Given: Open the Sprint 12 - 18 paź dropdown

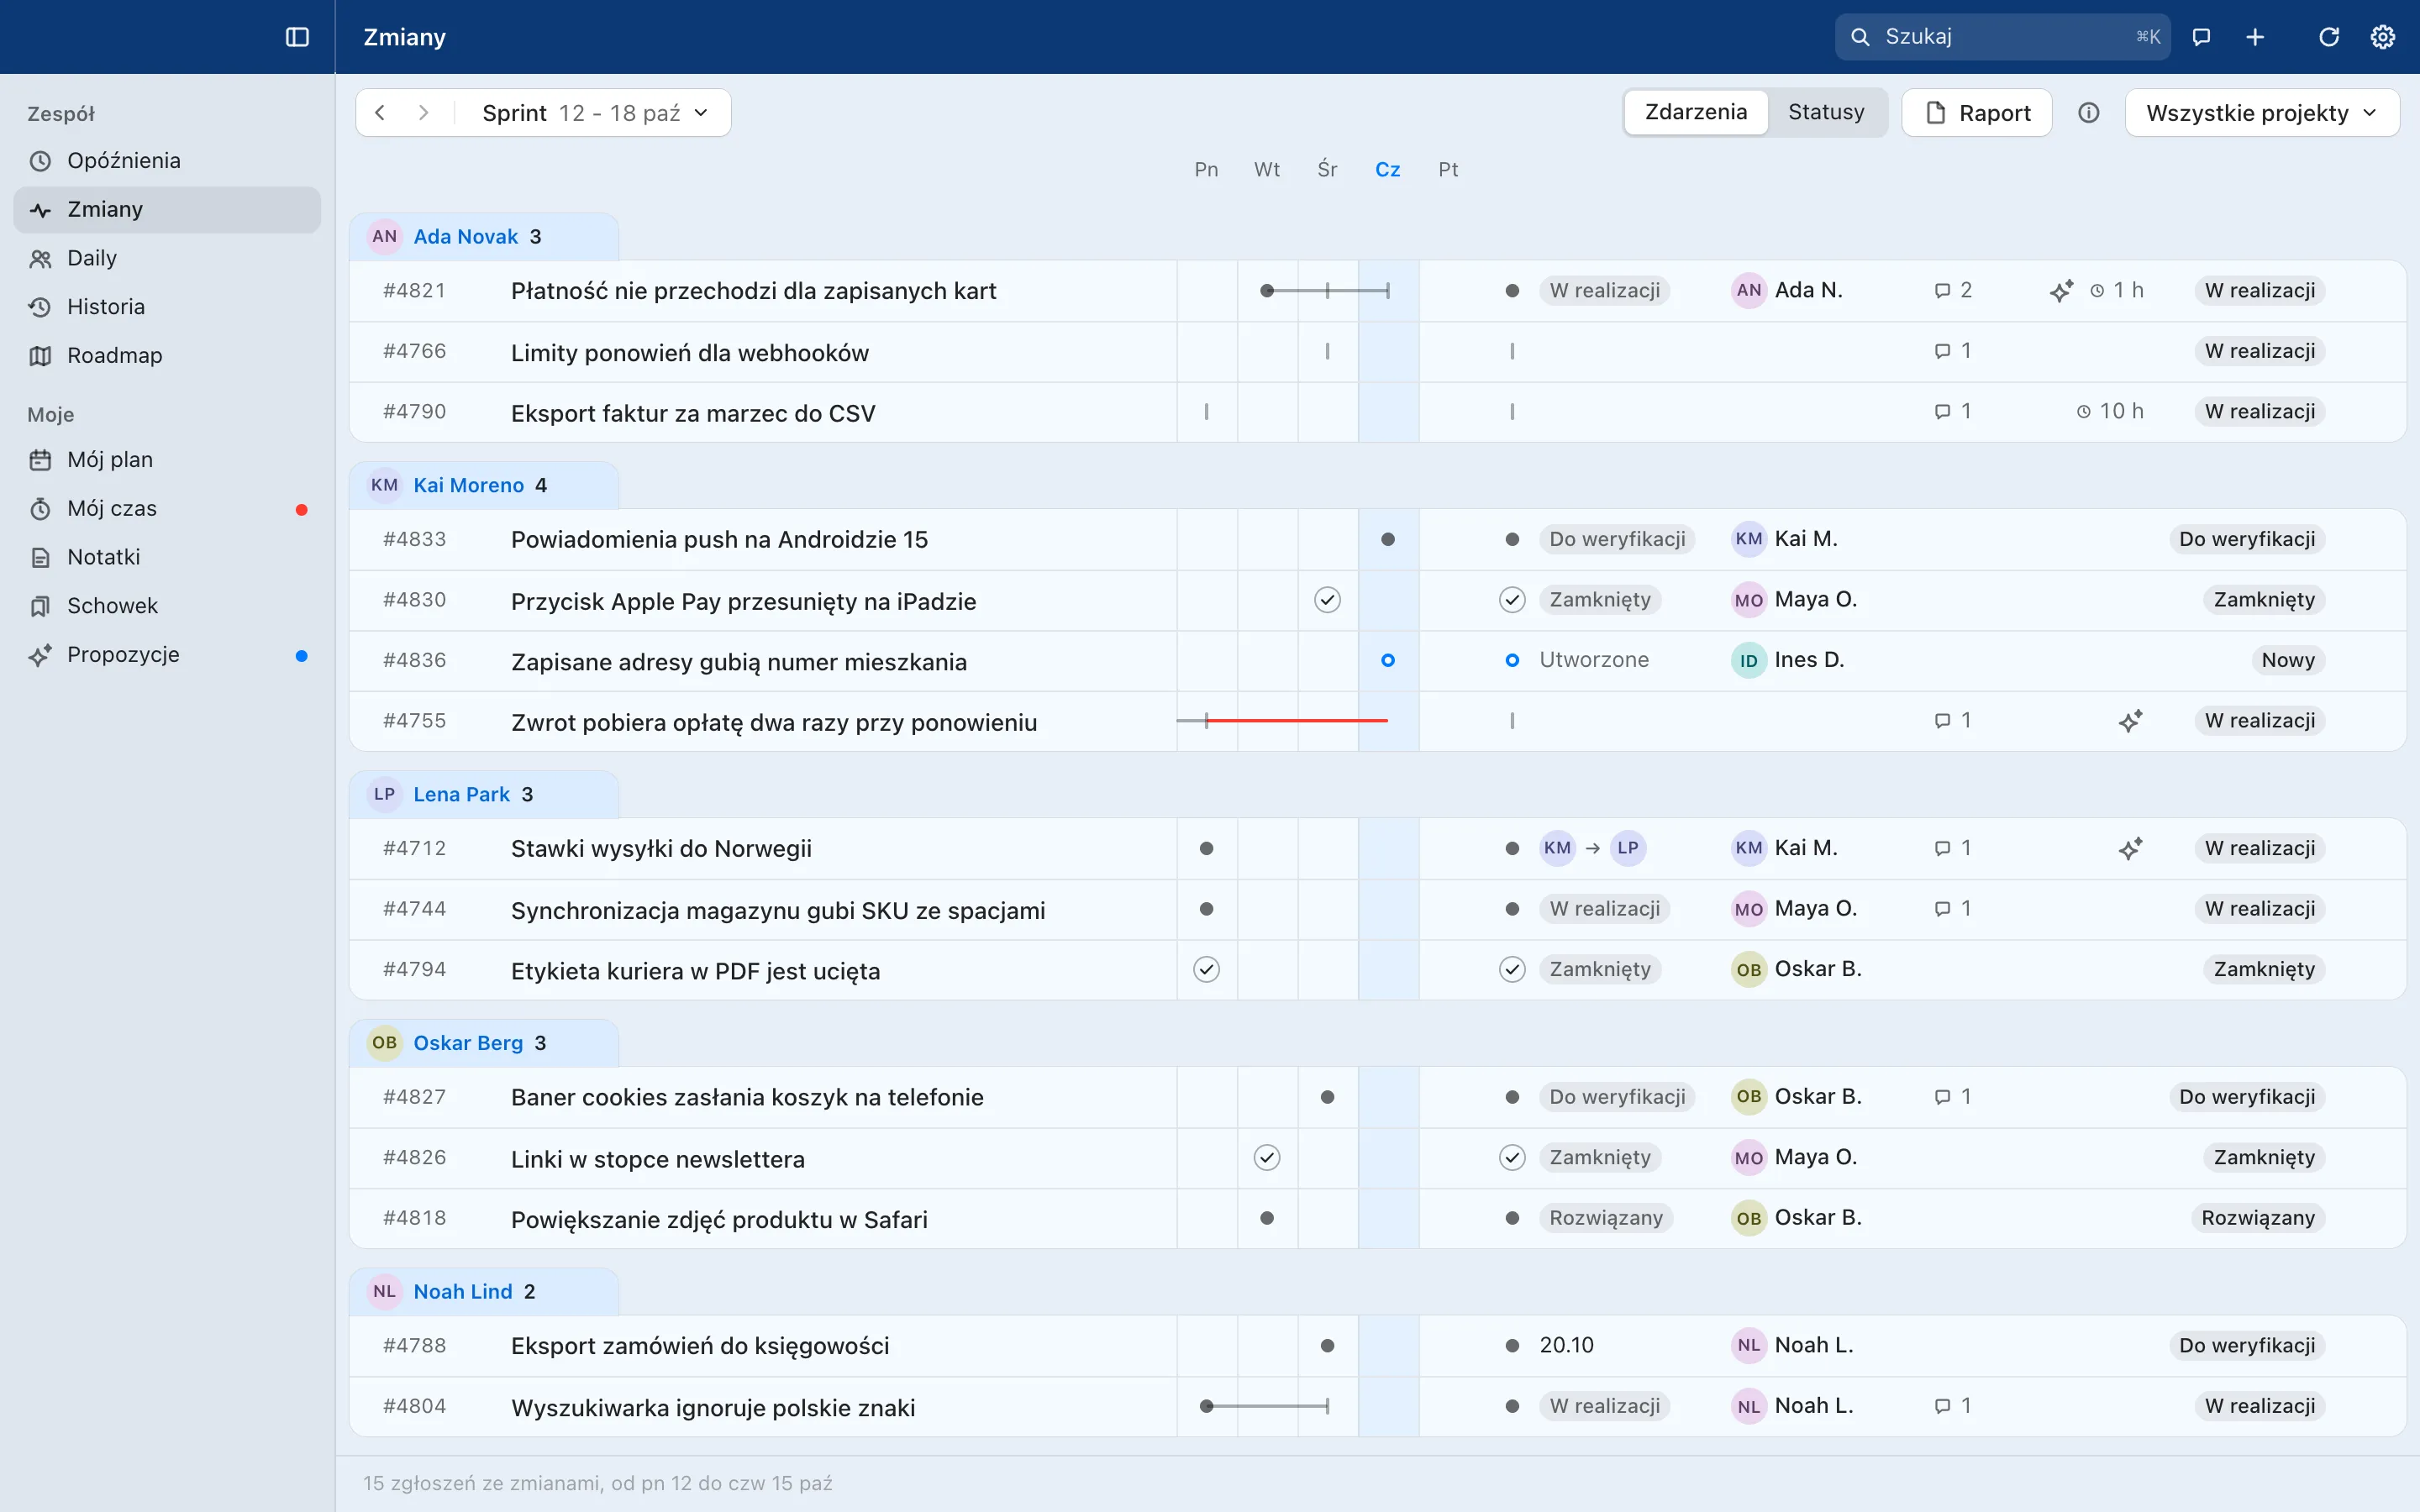Looking at the screenshot, I should (595, 113).
